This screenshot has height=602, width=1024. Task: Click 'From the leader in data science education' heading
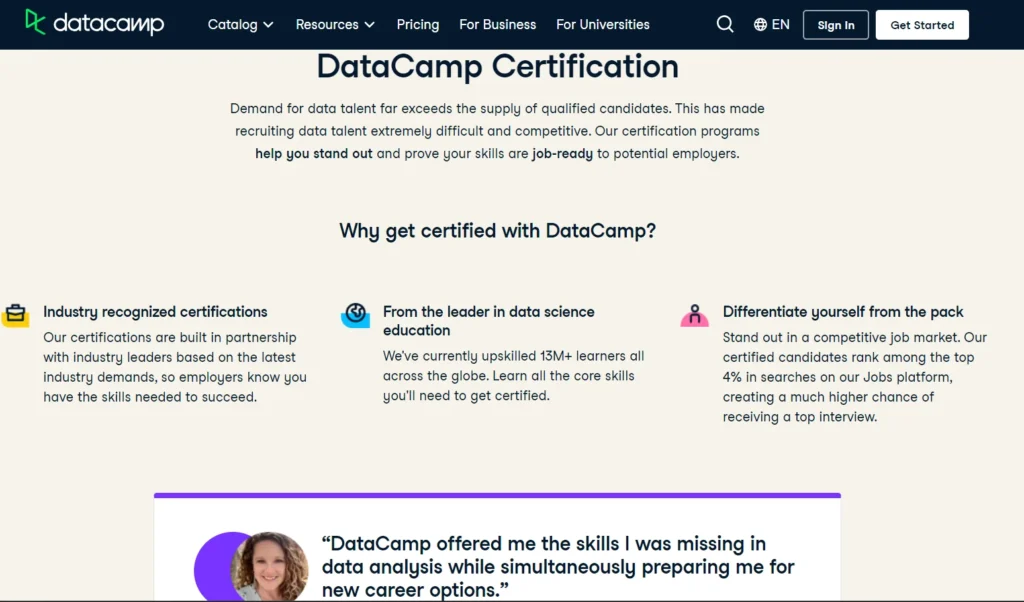pos(488,321)
